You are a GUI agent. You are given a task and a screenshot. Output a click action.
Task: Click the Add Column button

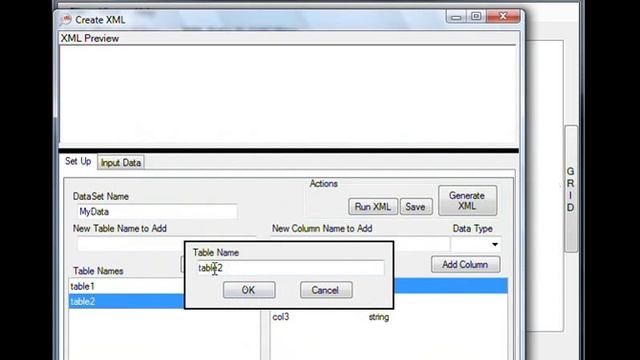pos(465,264)
